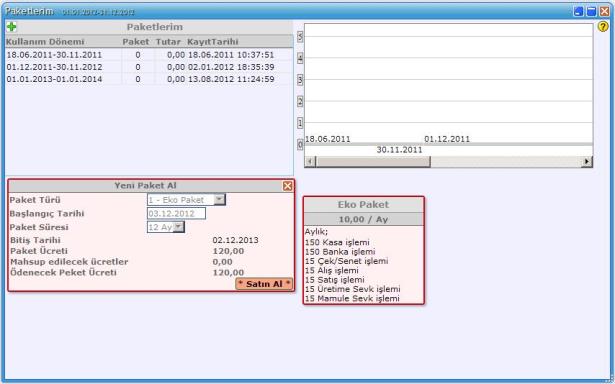
Task: Click the chart scrollbar right arrow
Action: tap(587, 161)
